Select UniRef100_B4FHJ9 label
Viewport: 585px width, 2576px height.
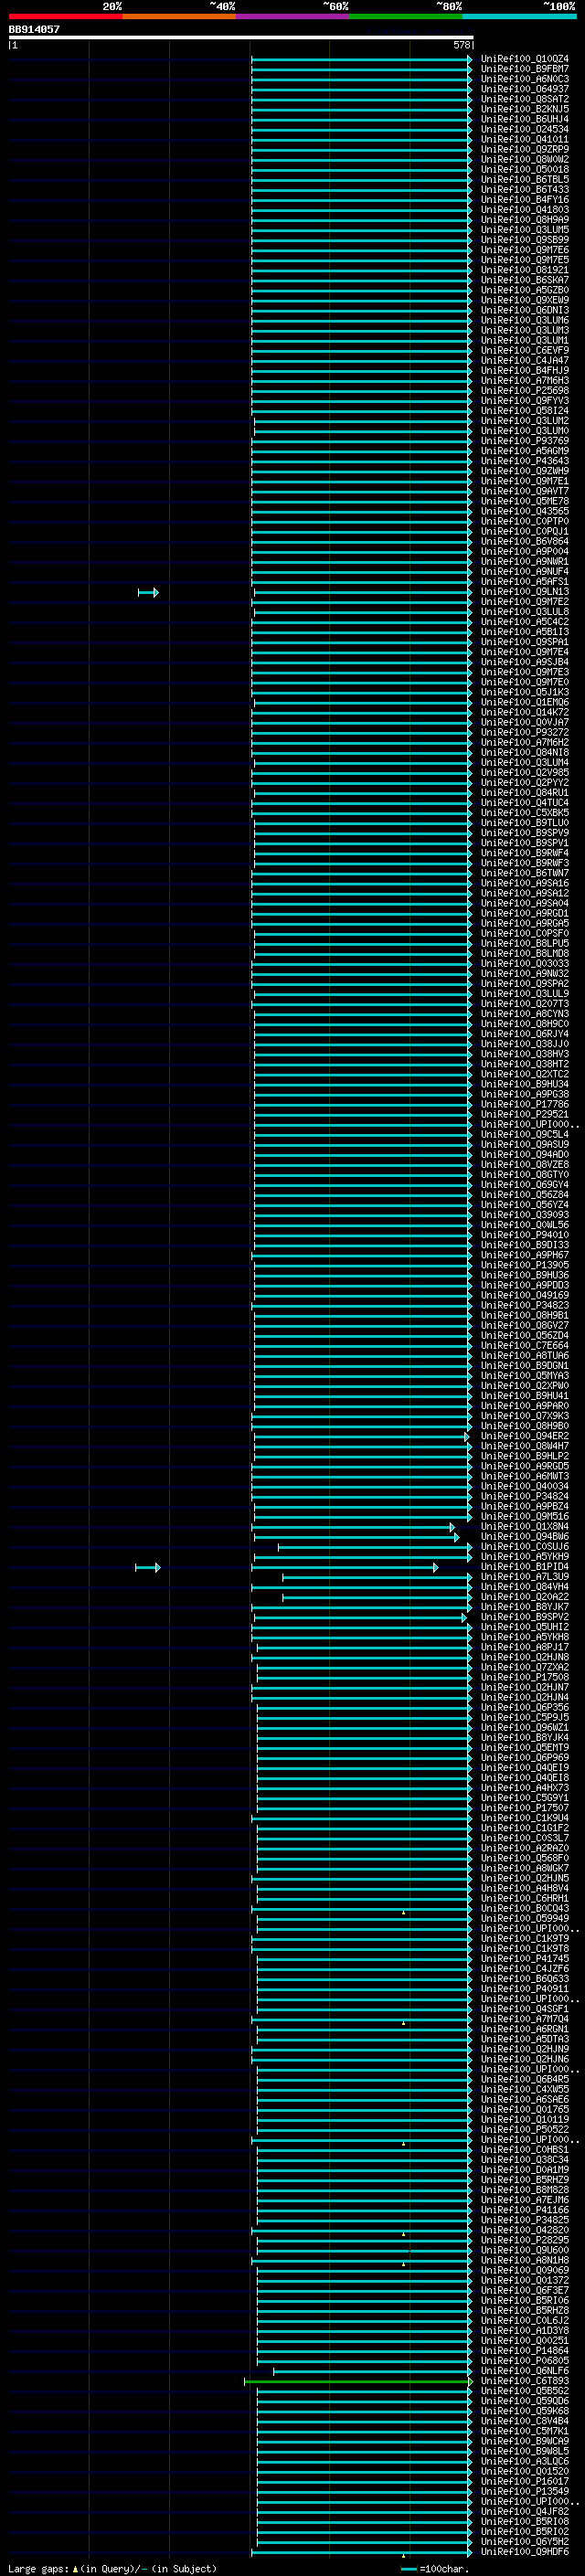tap(525, 370)
